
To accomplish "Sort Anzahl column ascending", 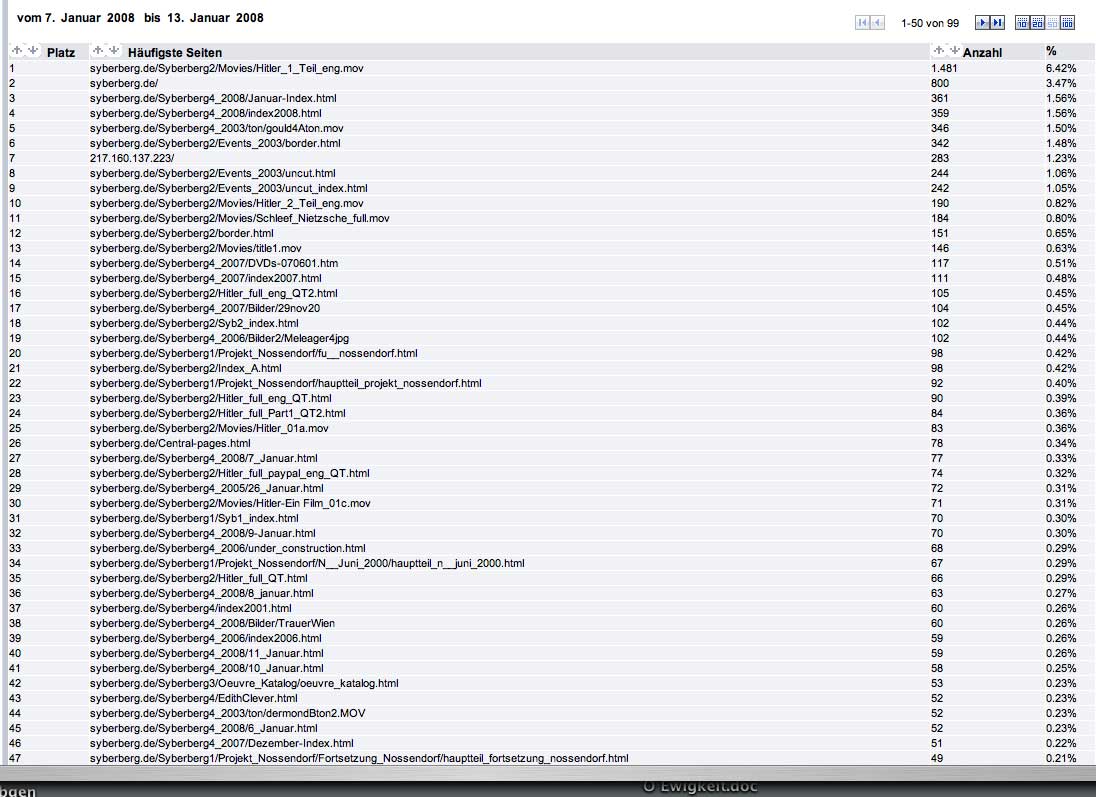I will coord(938,51).
